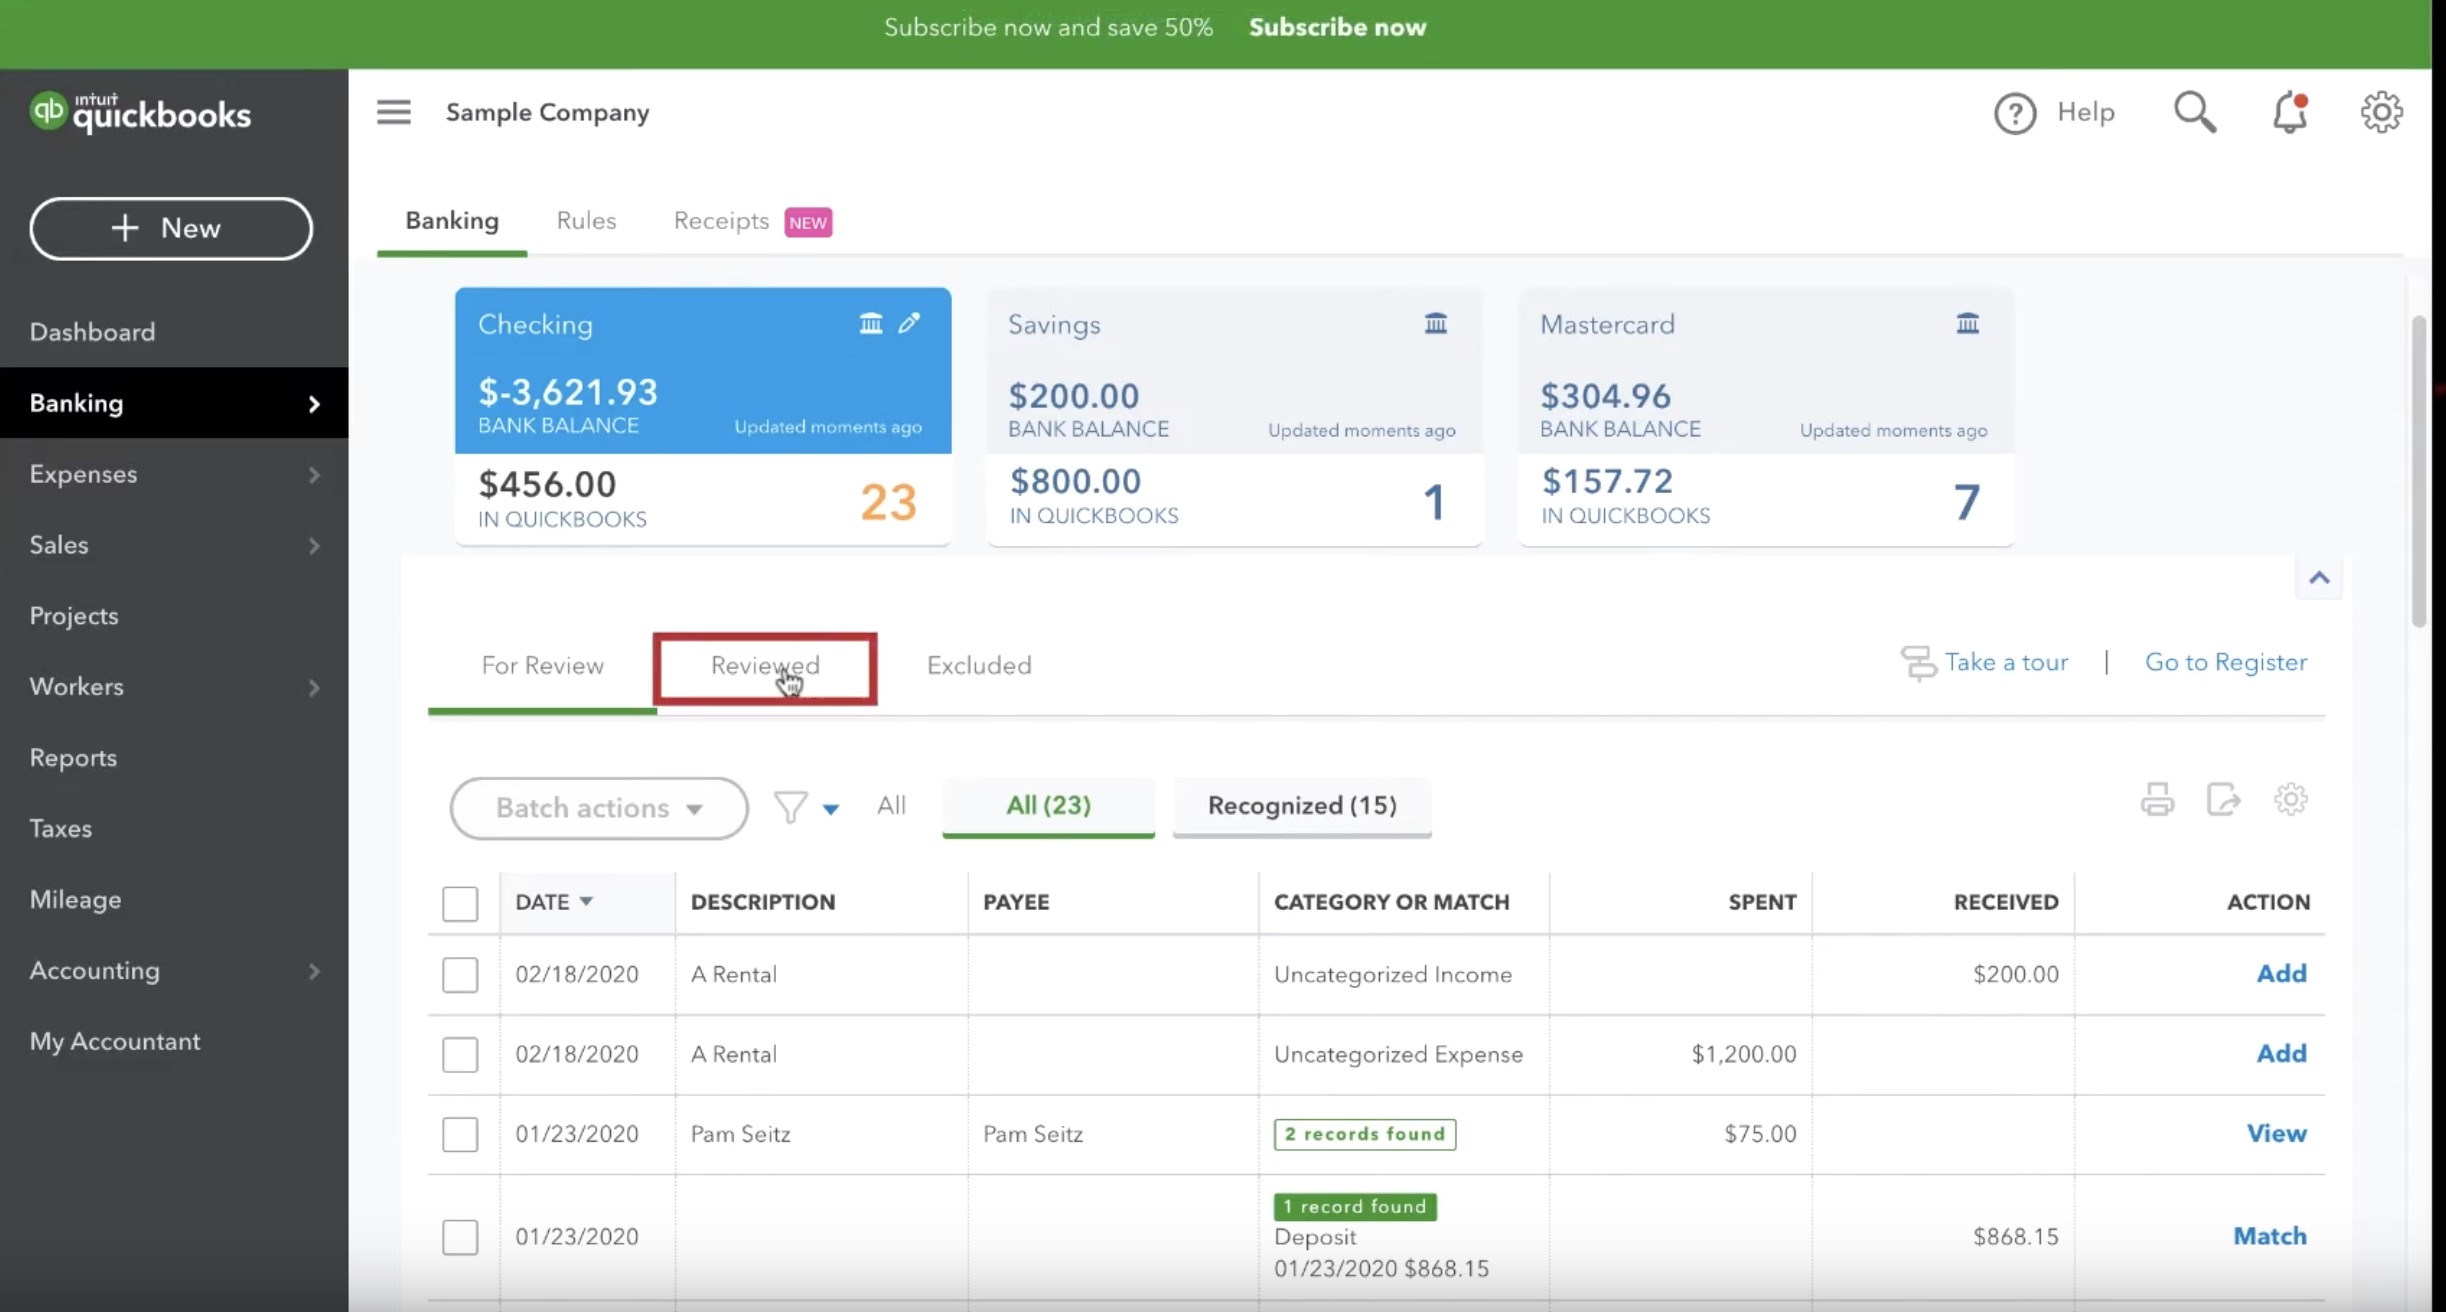Image resolution: width=2446 pixels, height=1312 pixels.
Task: Add the A Rental Uncategorized Expense transaction
Action: coord(2281,1054)
